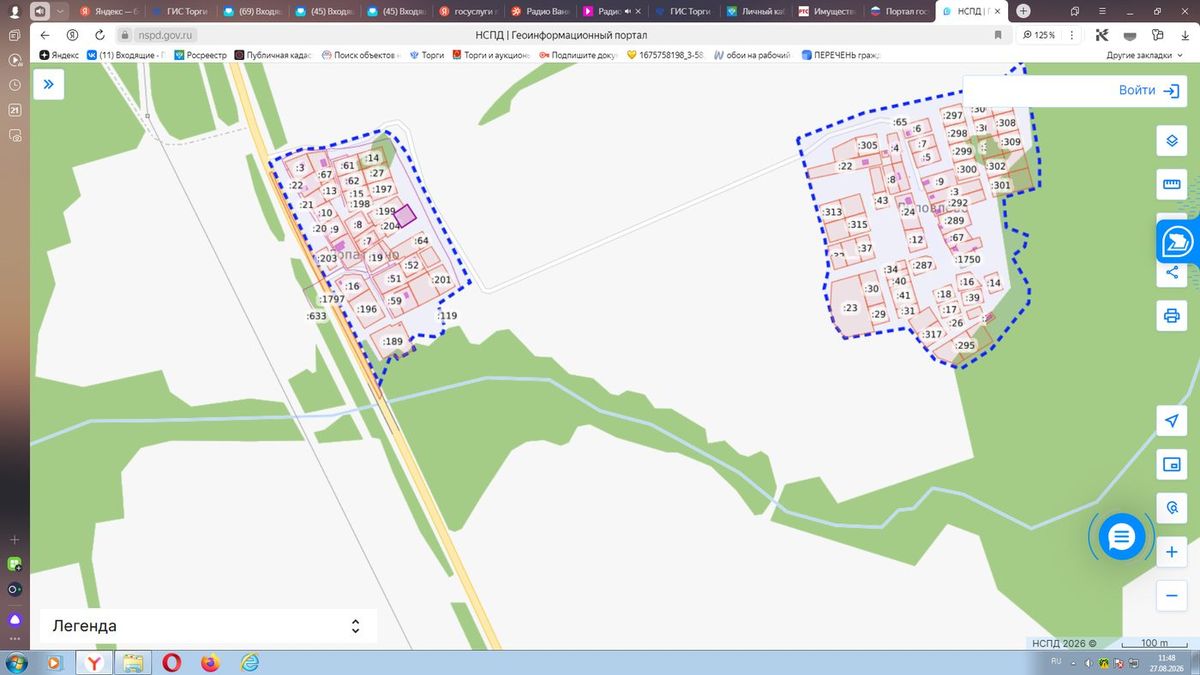This screenshot has height=675, width=1200.
Task: Zoom in the map with plus
Action: pyautogui.click(x=1171, y=552)
